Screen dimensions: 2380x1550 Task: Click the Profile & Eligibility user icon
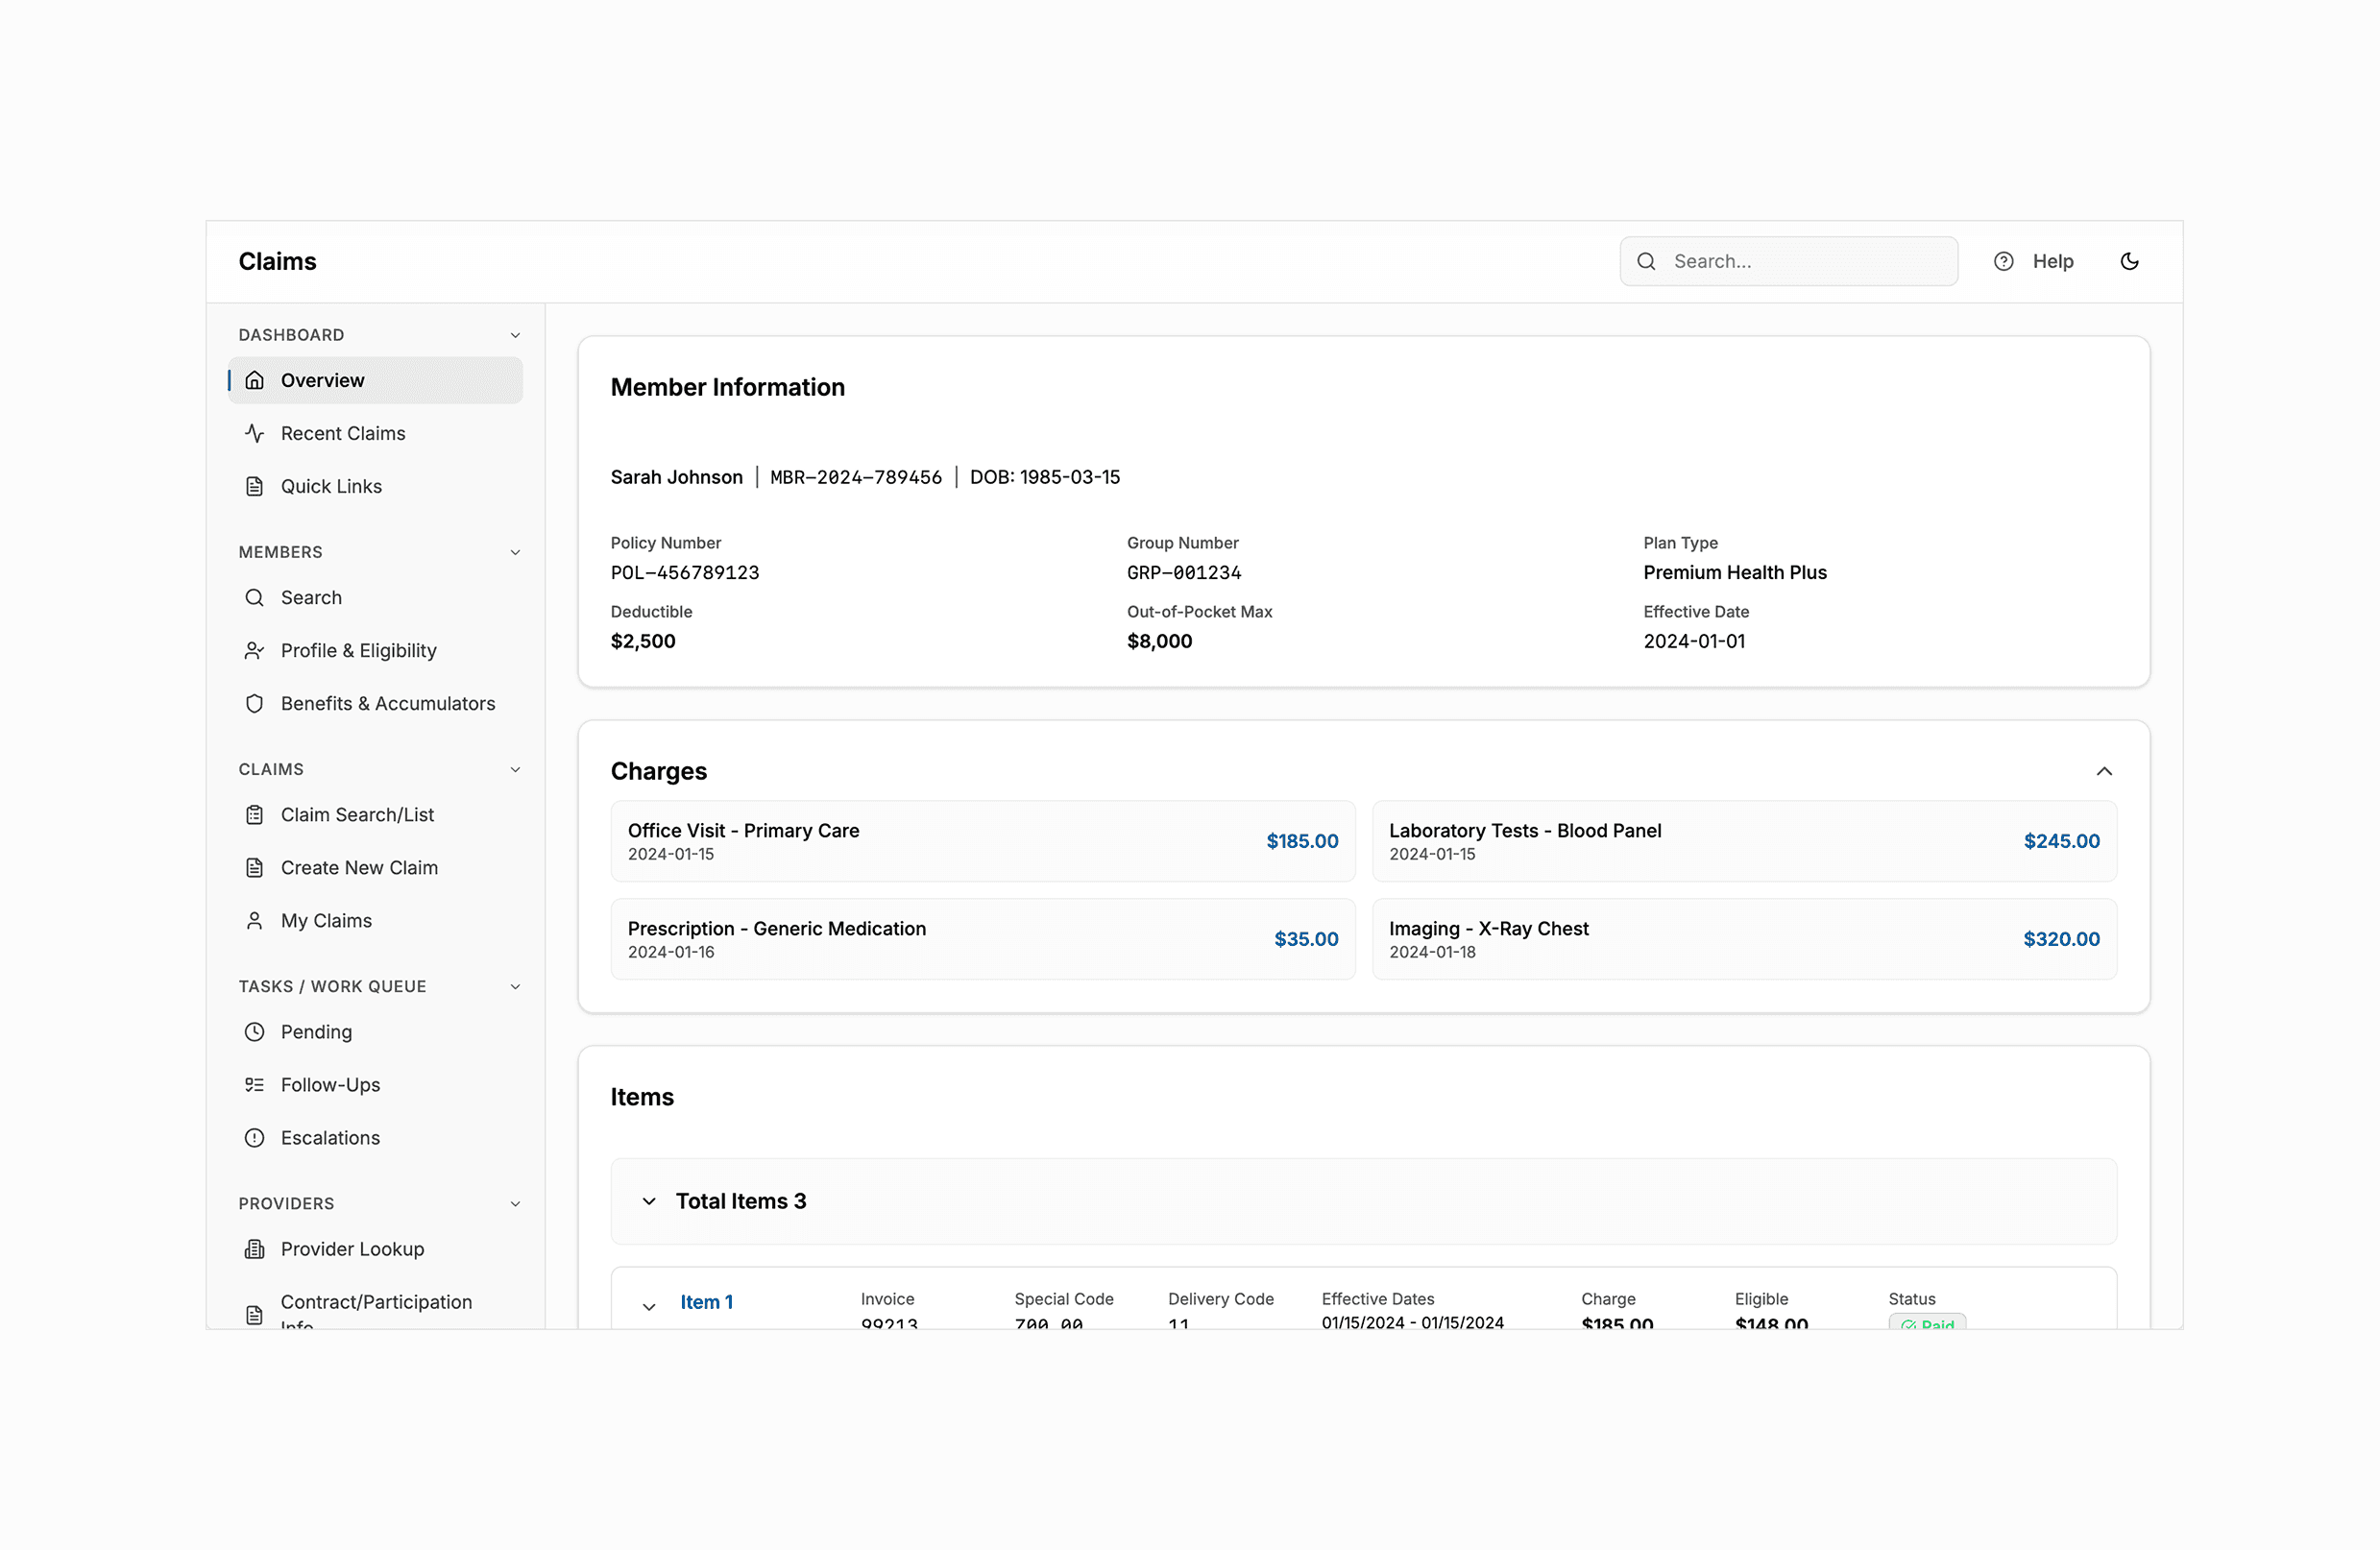pyautogui.click(x=255, y=650)
